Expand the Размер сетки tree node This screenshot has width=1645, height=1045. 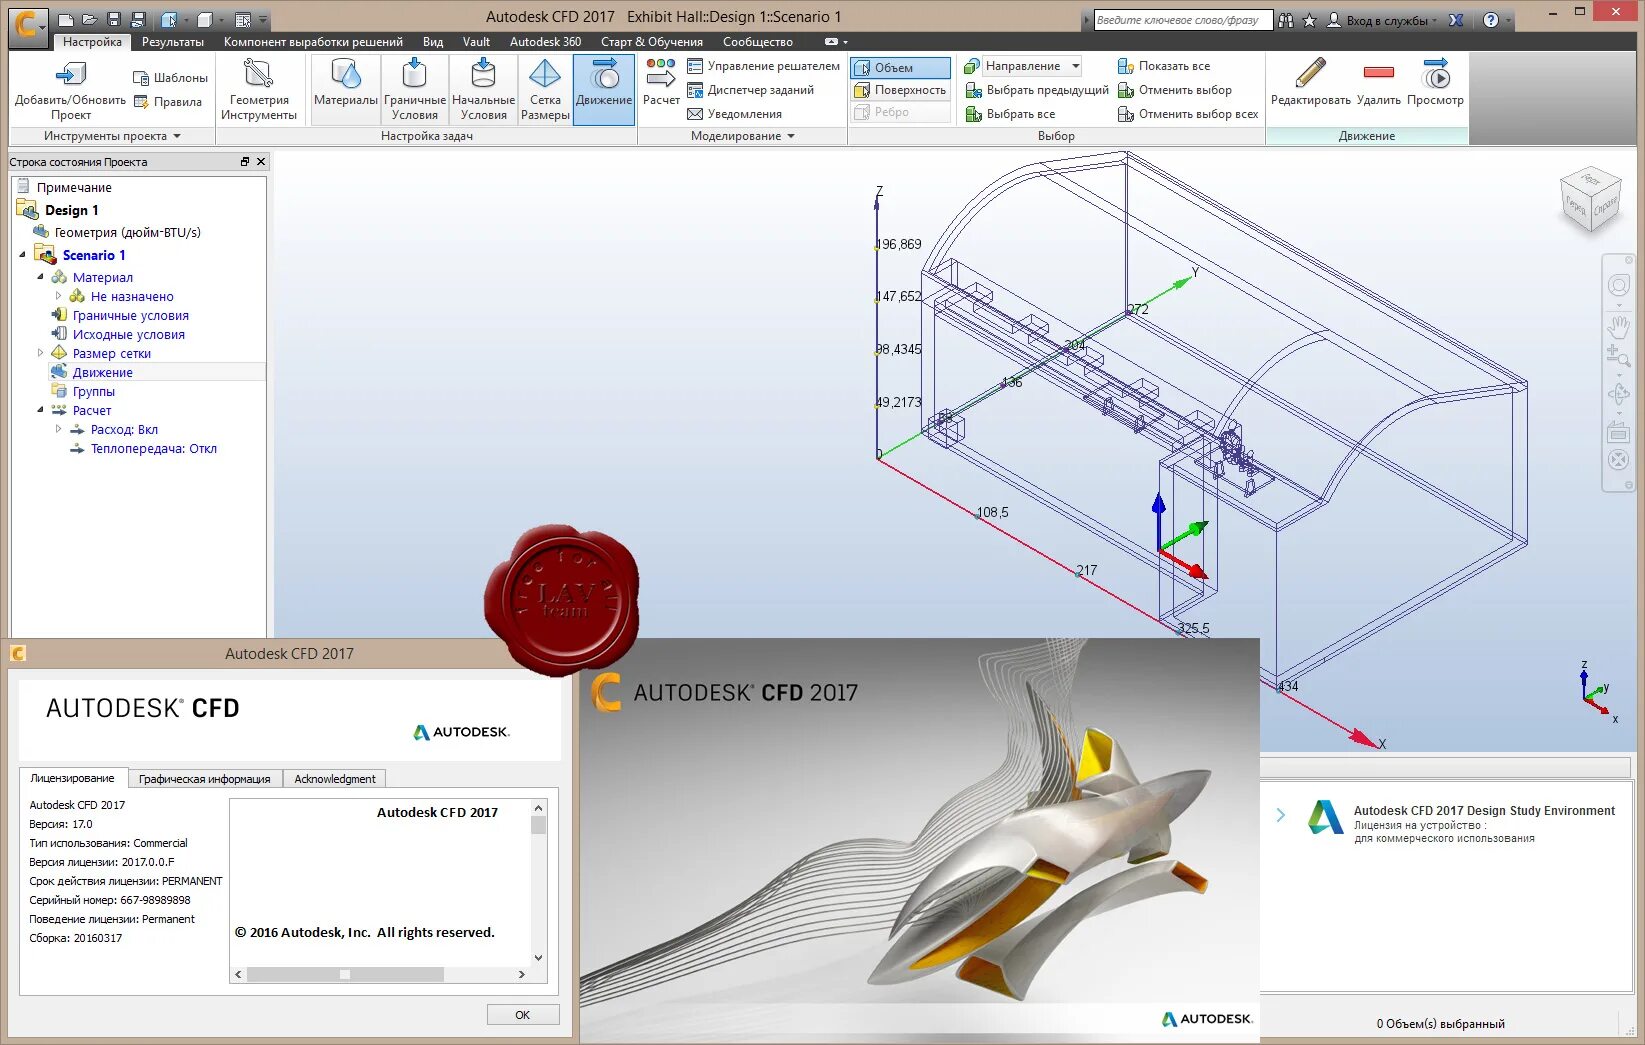pyautogui.click(x=41, y=353)
